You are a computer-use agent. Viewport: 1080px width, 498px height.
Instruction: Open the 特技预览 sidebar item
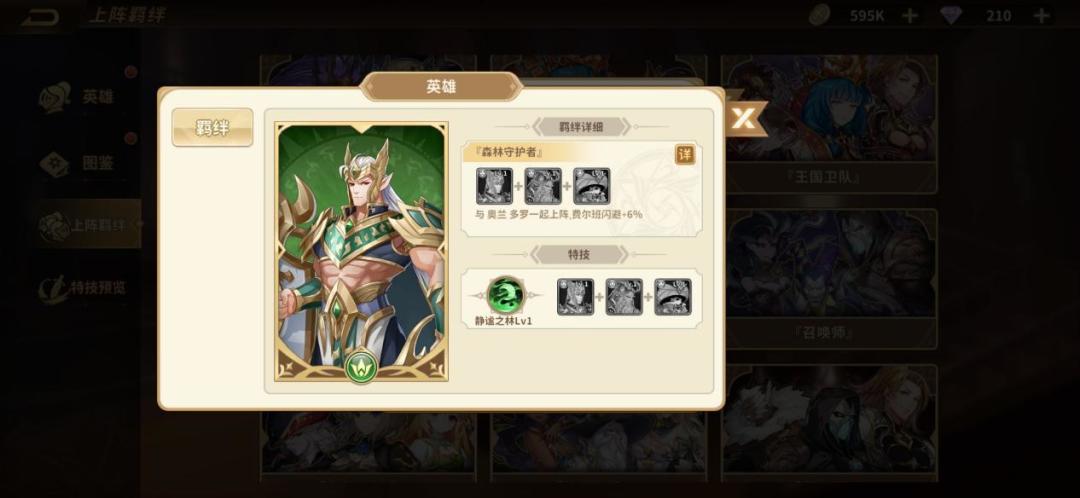coord(83,288)
